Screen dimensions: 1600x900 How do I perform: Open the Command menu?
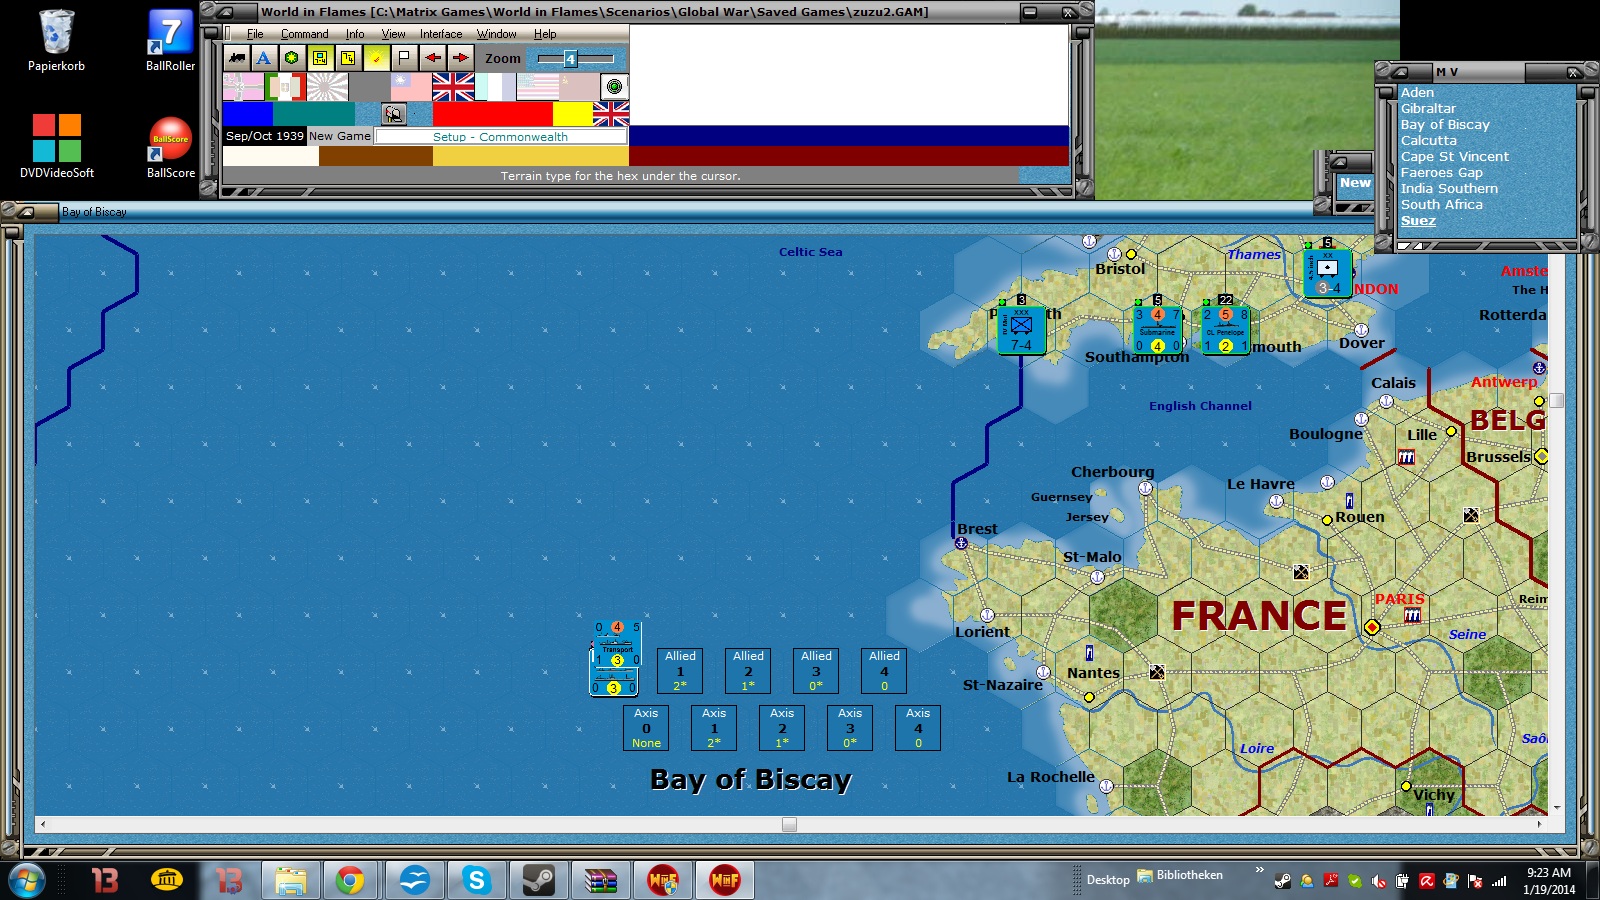pos(304,33)
